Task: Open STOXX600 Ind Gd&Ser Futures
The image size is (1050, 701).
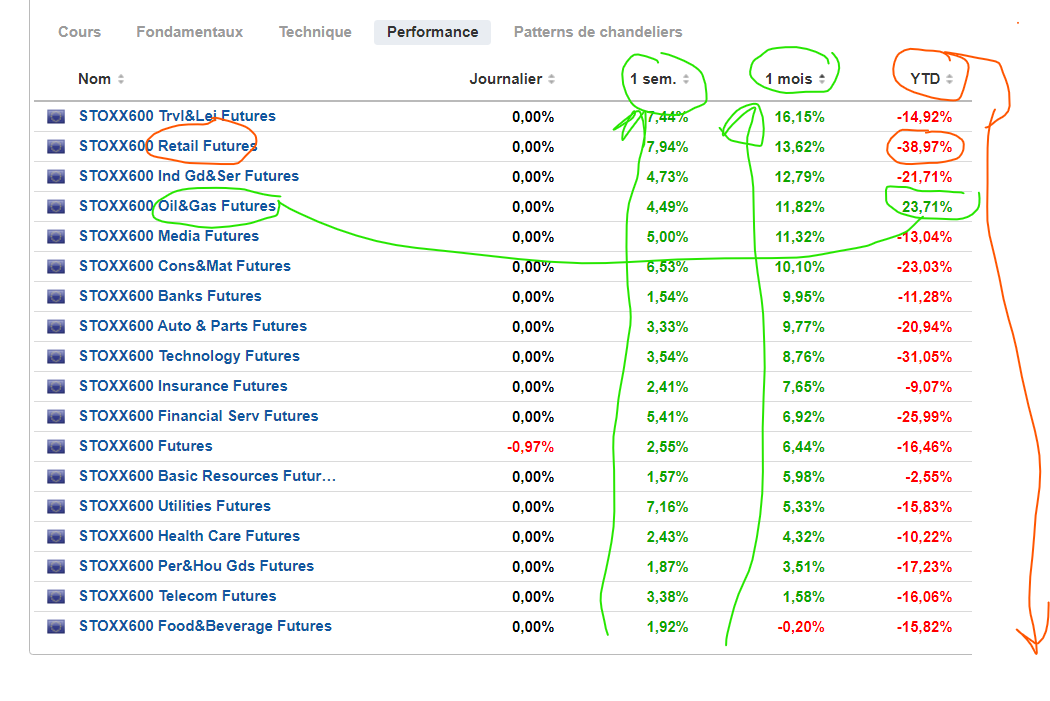Action: pos(189,176)
